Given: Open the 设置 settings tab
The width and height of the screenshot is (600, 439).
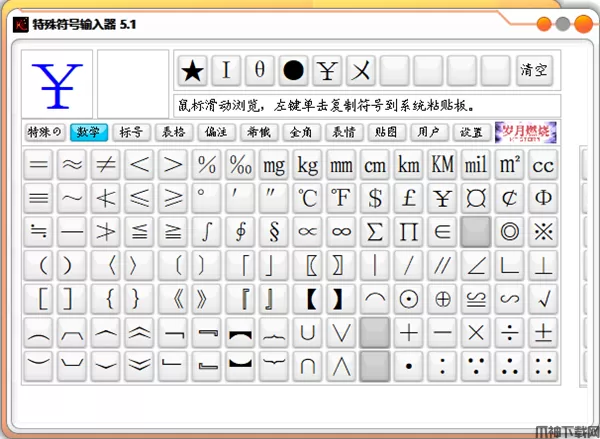Looking at the screenshot, I should (471, 132).
